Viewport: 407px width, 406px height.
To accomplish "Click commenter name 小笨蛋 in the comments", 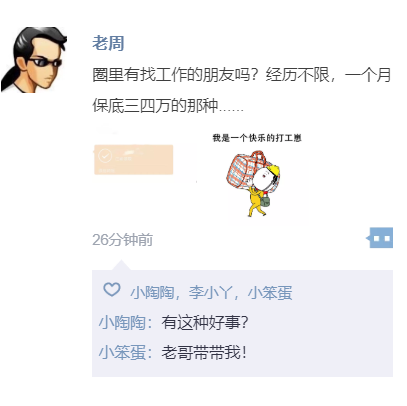I will coord(122,352).
